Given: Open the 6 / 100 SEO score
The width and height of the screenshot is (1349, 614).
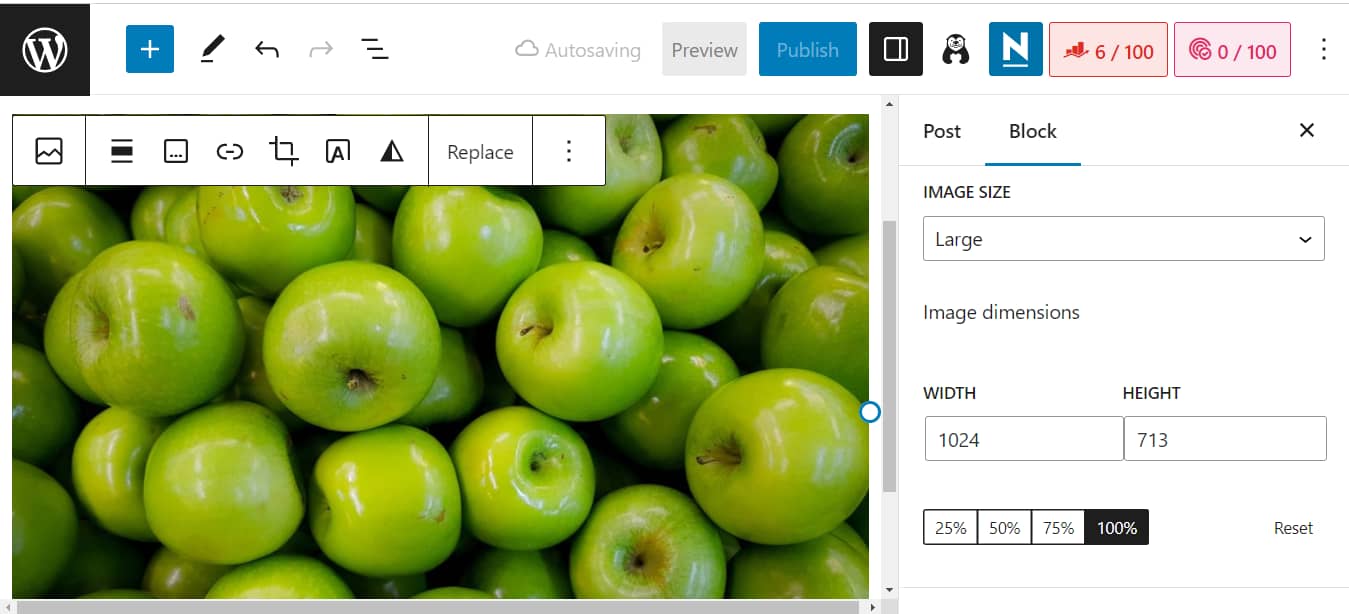Looking at the screenshot, I should (x=1108, y=50).
